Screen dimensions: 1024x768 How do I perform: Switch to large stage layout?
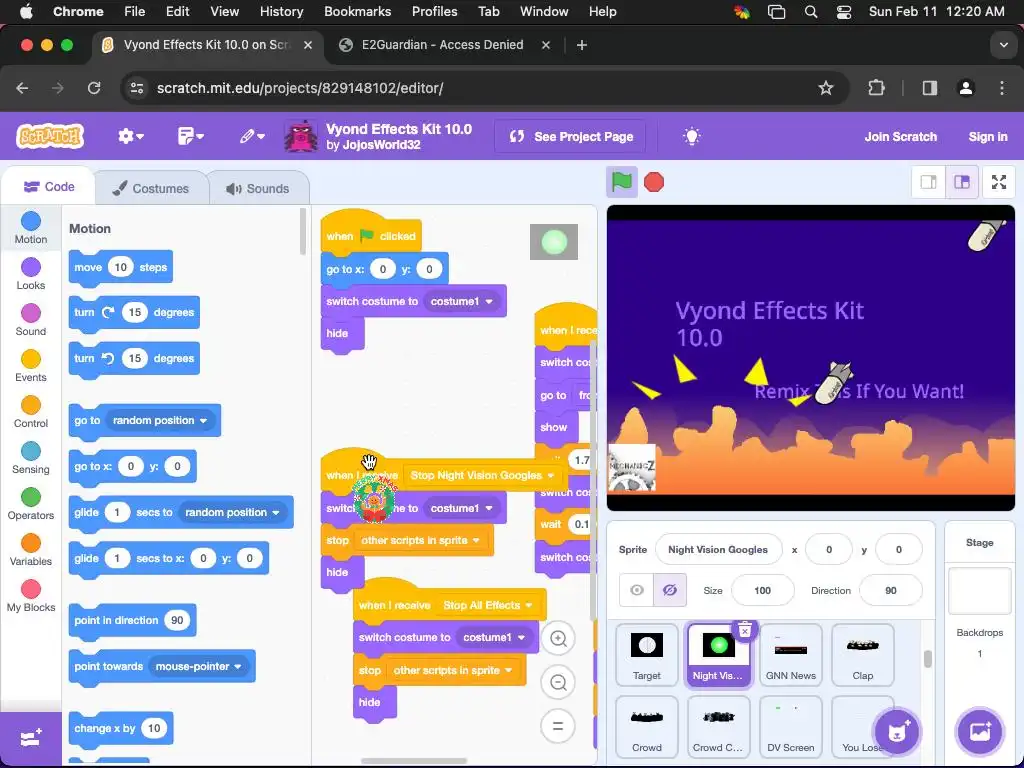[962, 182]
